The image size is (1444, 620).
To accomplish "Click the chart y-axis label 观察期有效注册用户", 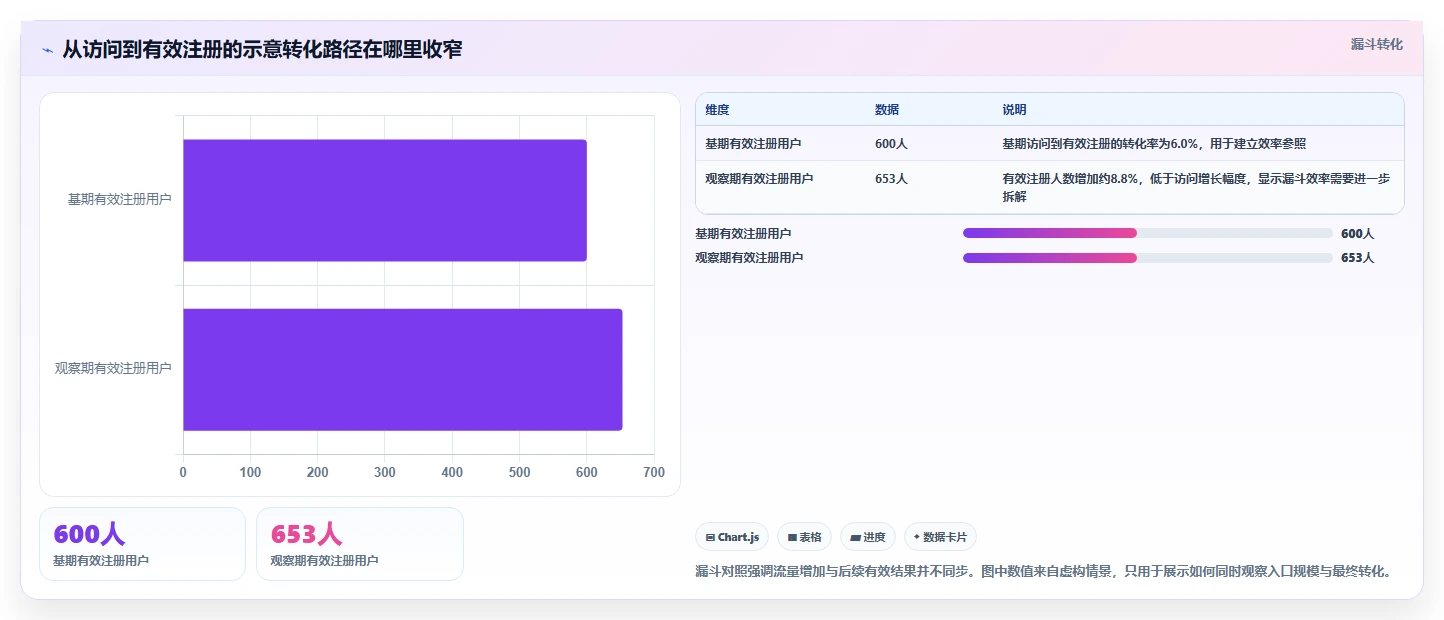I will point(113,368).
